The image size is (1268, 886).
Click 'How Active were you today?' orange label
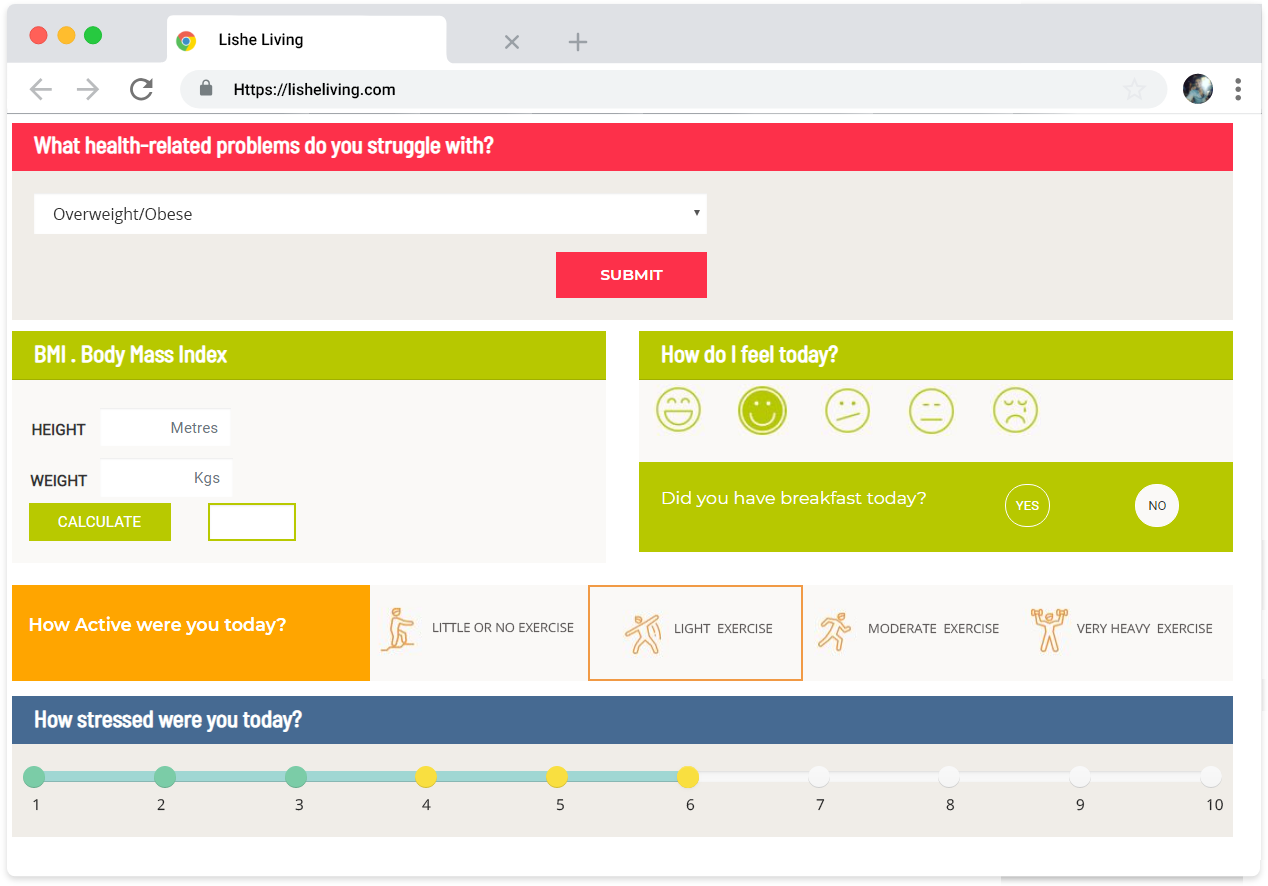[x=158, y=625]
